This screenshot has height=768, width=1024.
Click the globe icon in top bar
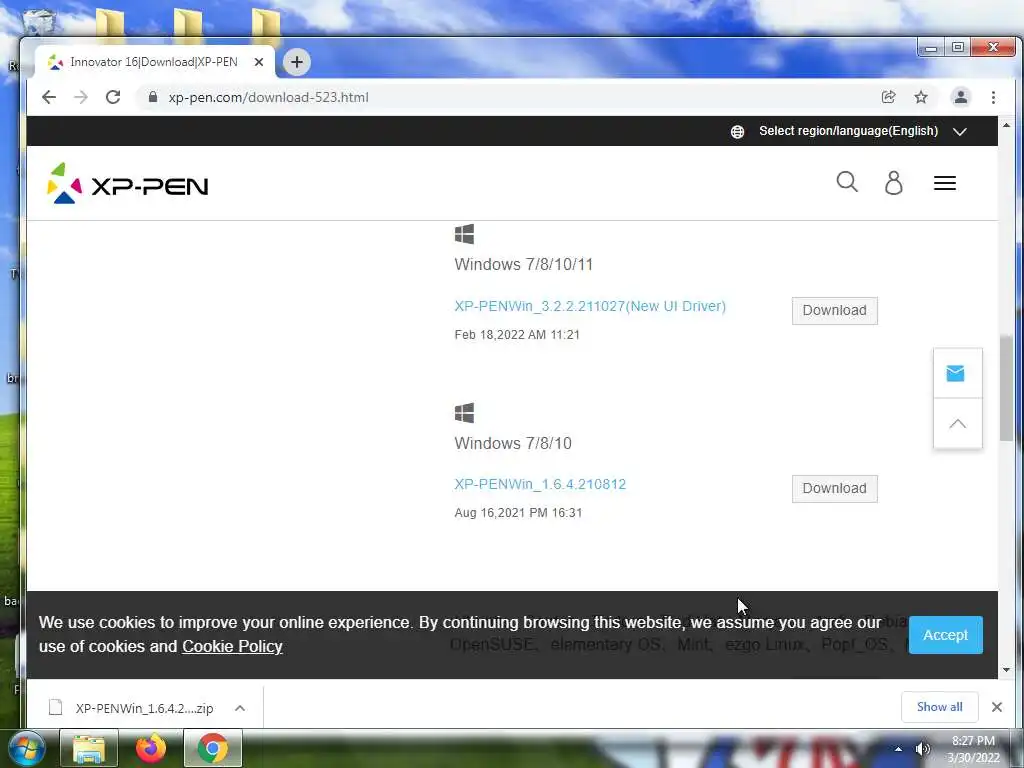[737, 132]
